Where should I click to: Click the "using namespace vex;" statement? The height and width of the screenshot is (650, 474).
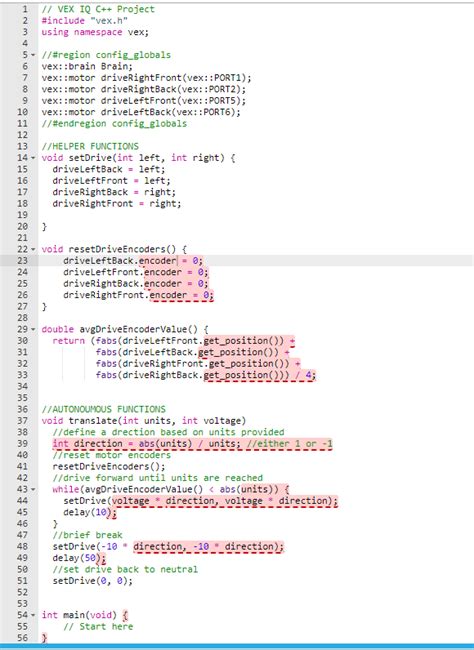[x=95, y=32]
